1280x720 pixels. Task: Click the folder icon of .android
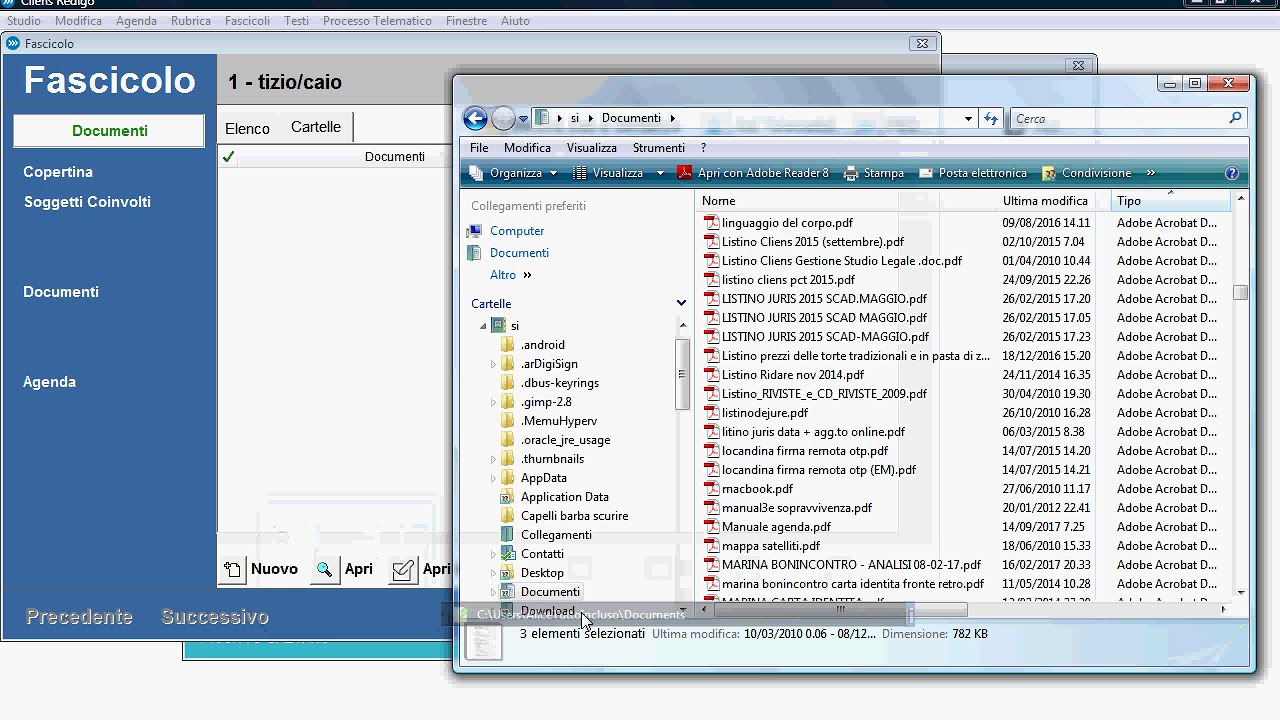(x=507, y=345)
